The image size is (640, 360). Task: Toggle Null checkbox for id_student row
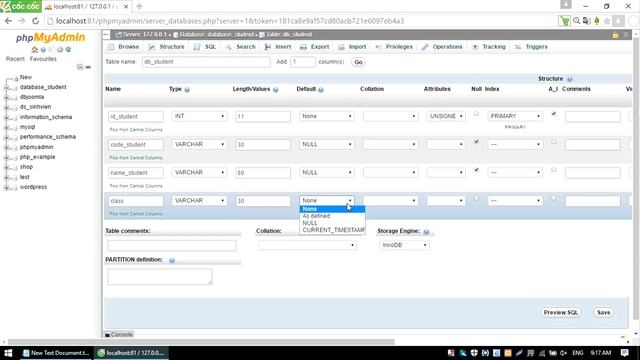476,114
